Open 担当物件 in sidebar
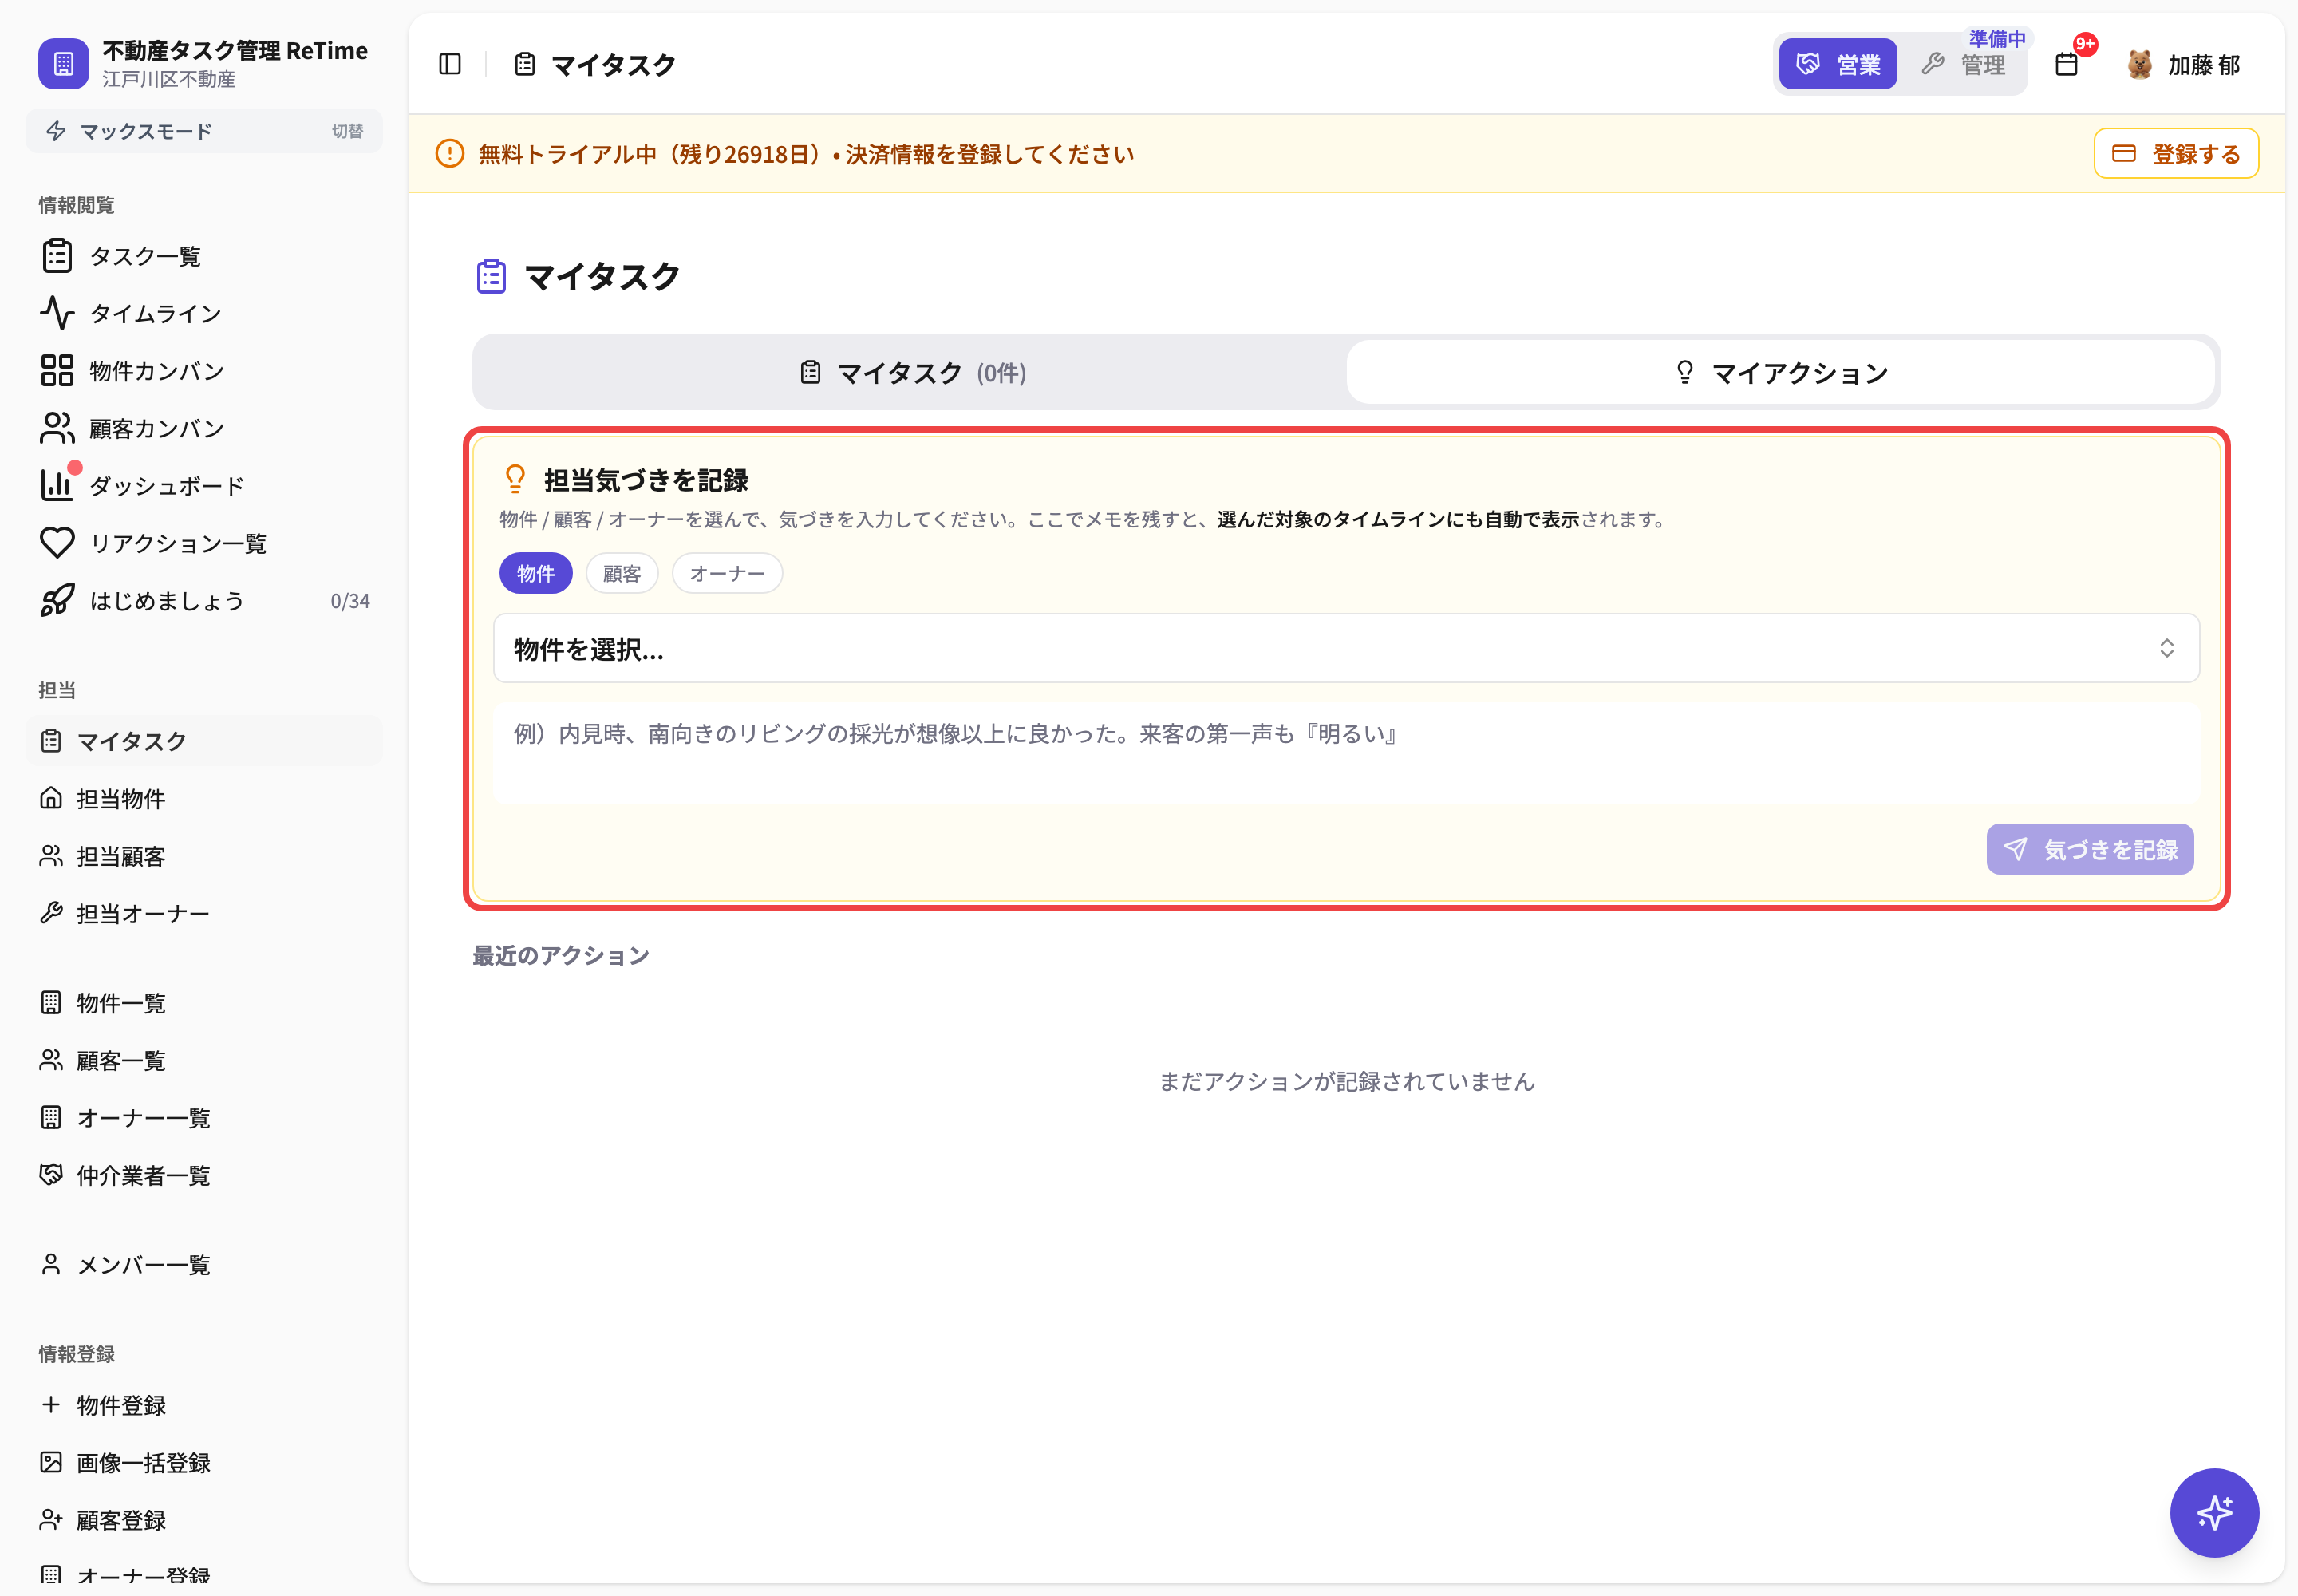This screenshot has height=1596, width=2298. tap(204, 798)
